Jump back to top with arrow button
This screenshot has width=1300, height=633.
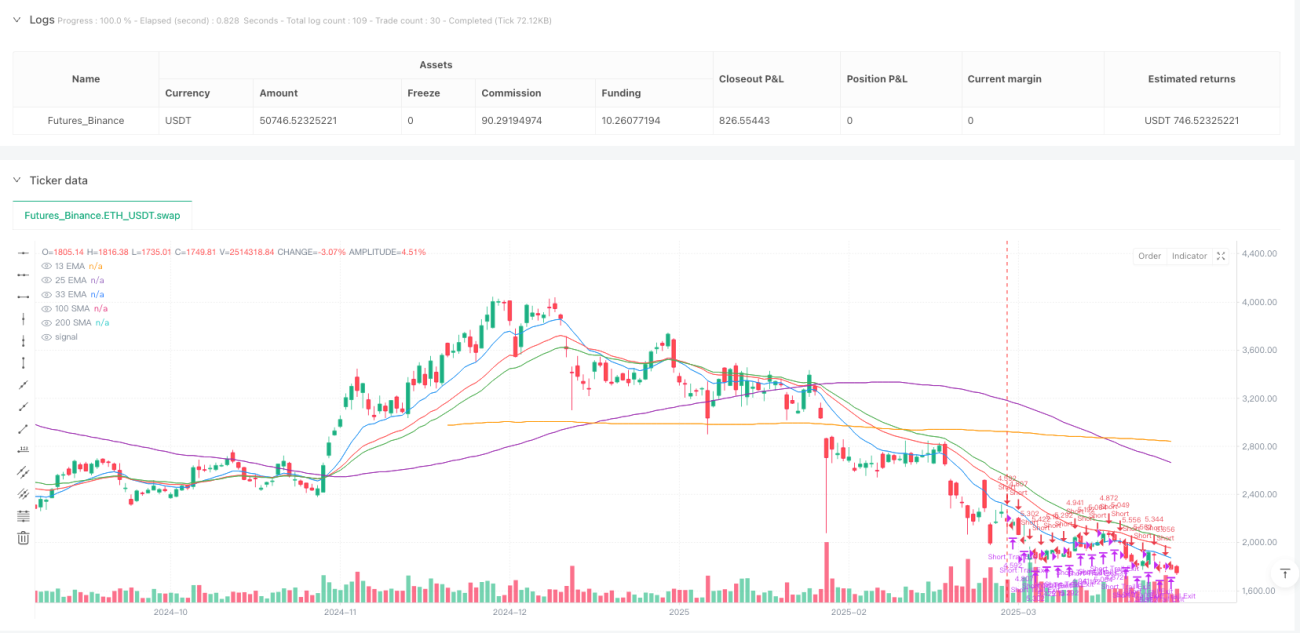pyautogui.click(x=1286, y=573)
